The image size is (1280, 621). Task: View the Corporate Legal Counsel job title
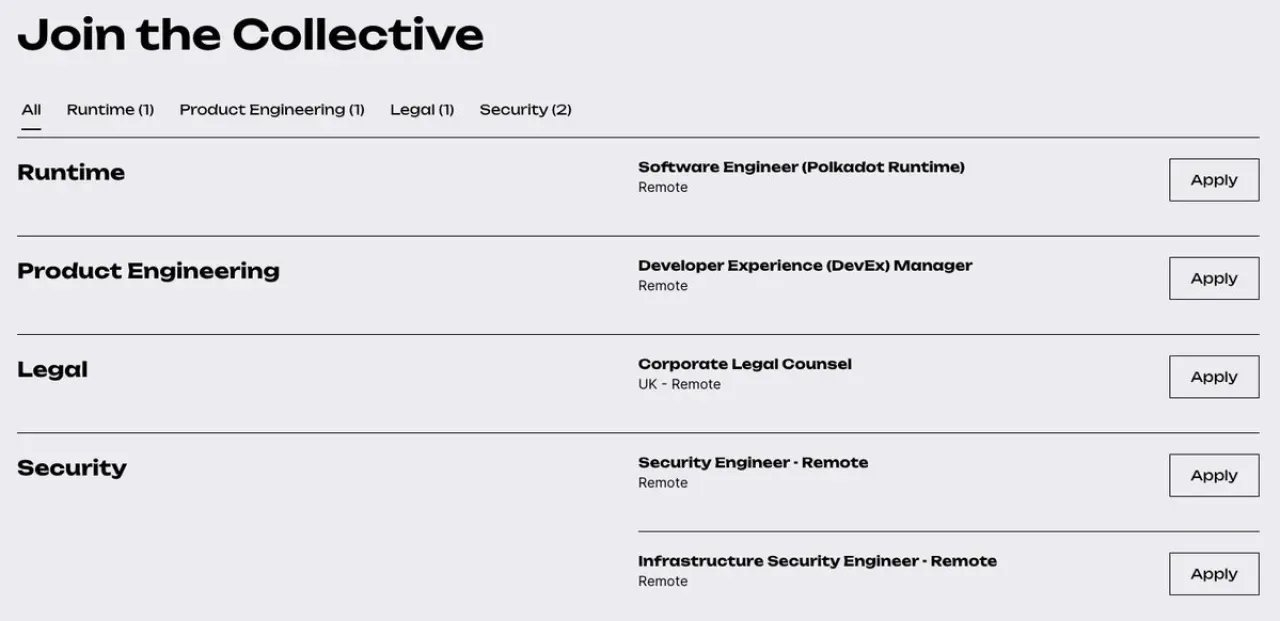coord(745,364)
